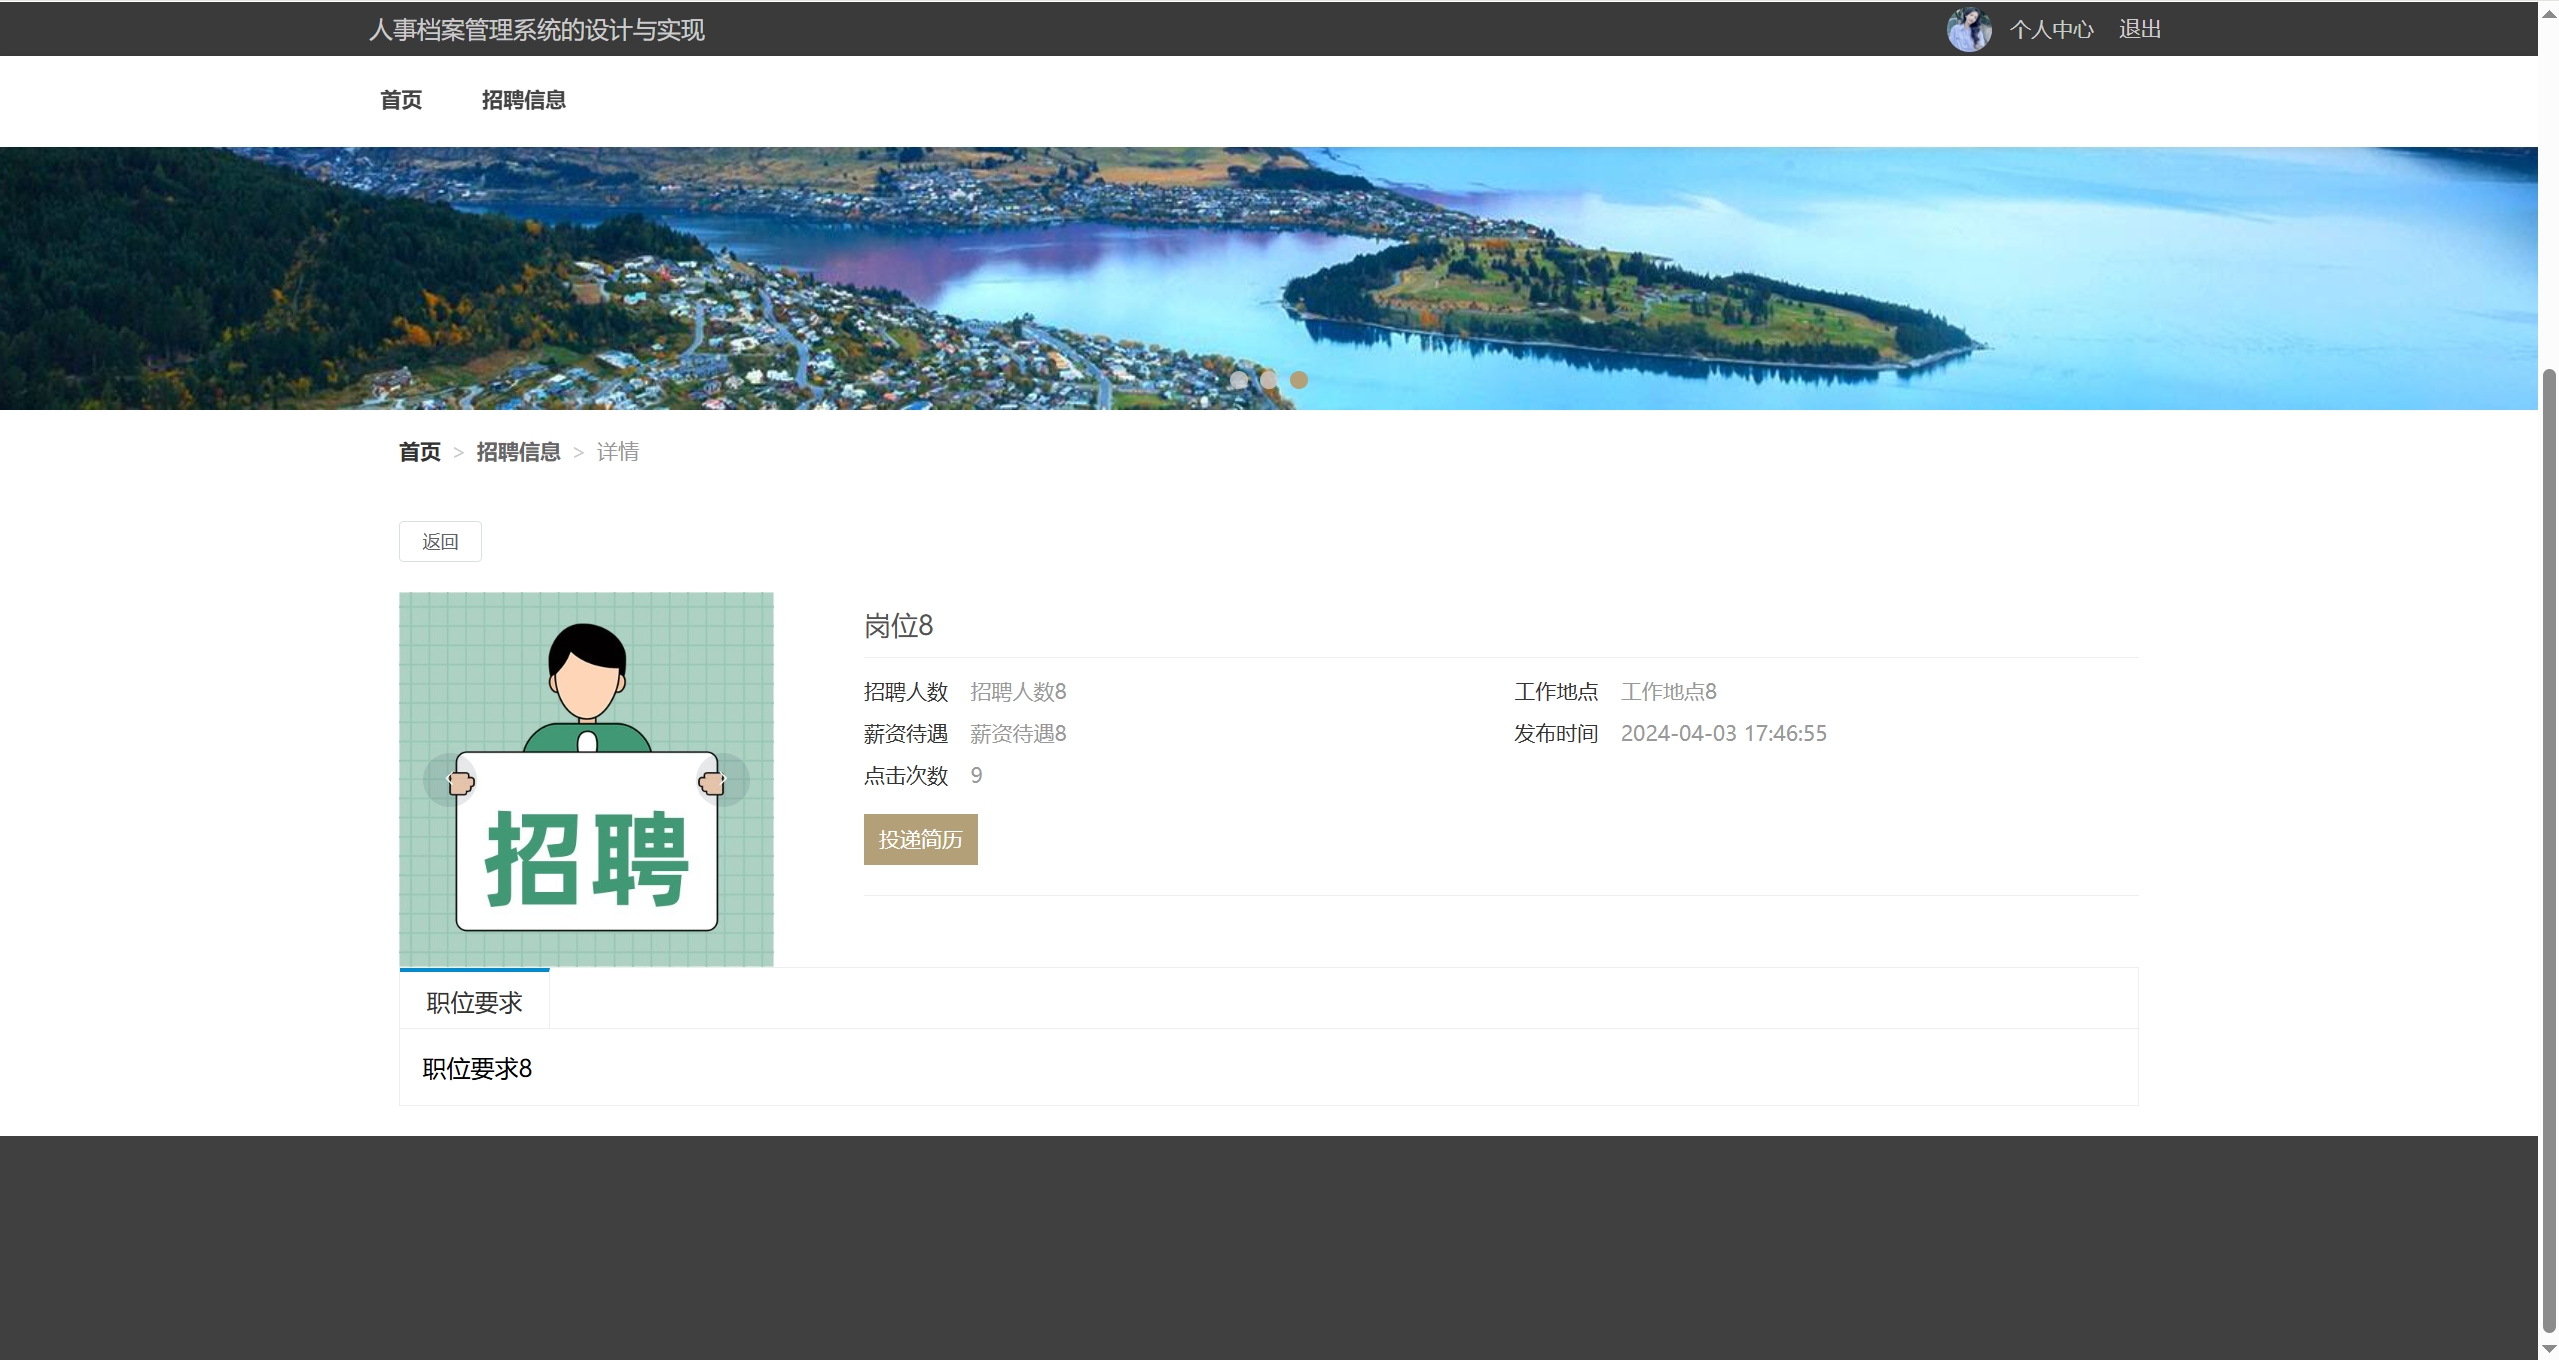
Task: Click the click count value 9
Action: [x=976, y=776]
